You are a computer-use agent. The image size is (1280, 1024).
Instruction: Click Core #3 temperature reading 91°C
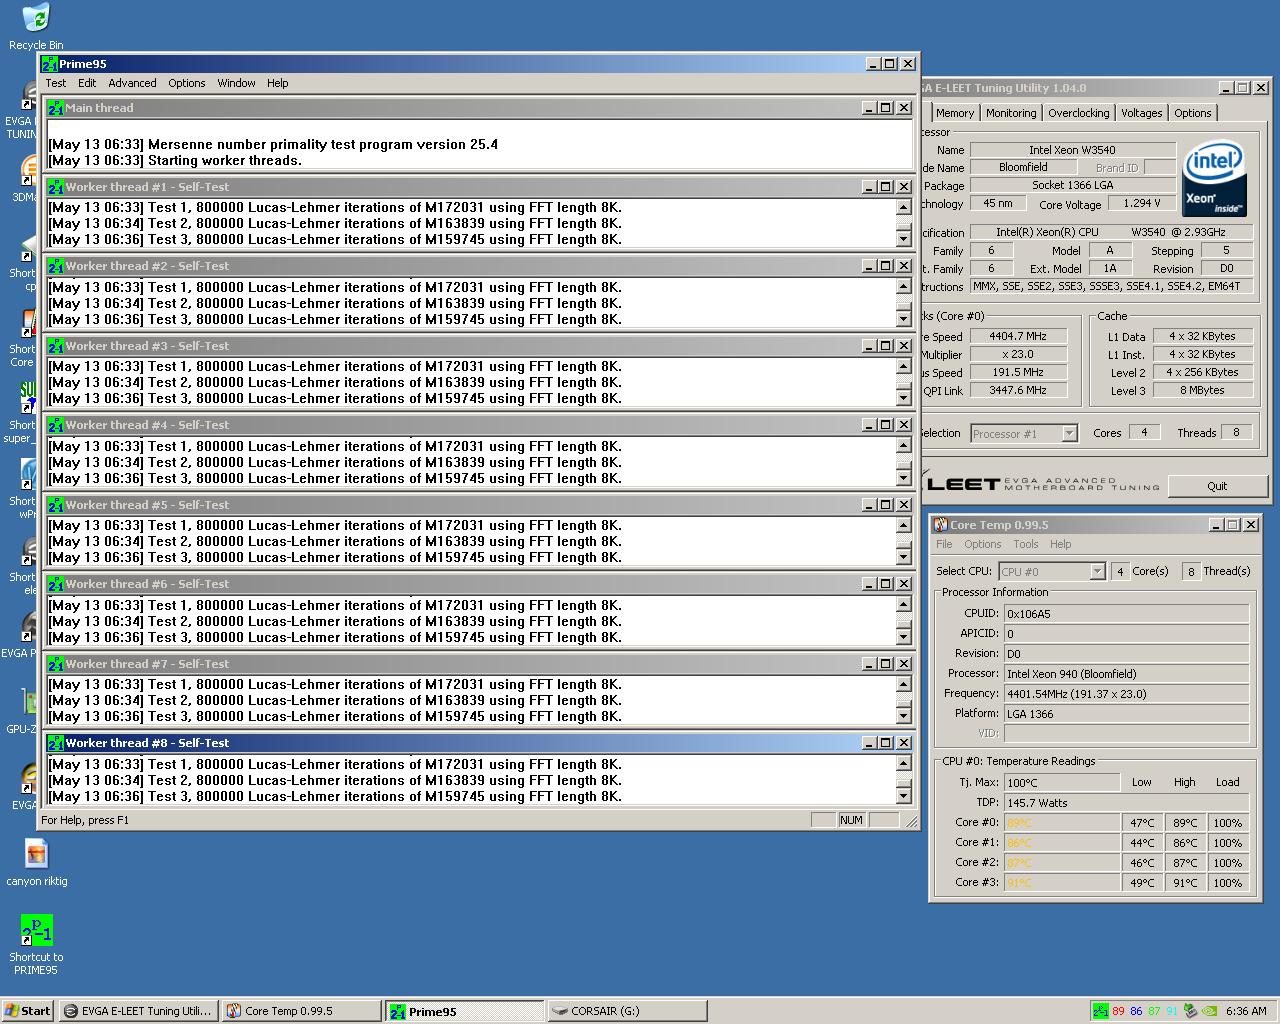click(1062, 883)
